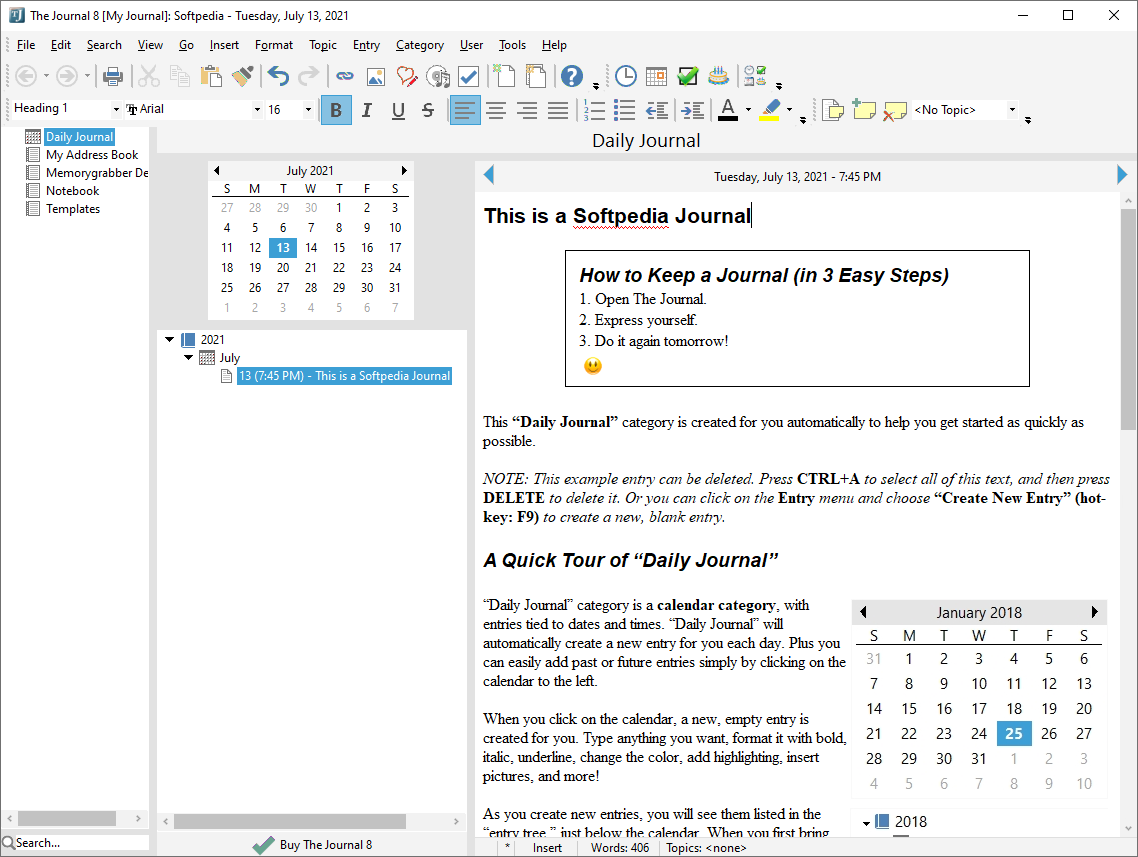This screenshot has width=1138, height=857.
Task: Click the birthday cake icon
Action: pos(719,76)
